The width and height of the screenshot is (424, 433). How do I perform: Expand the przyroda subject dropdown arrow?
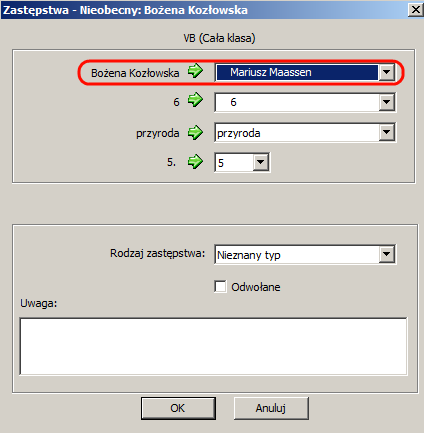[x=386, y=132]
